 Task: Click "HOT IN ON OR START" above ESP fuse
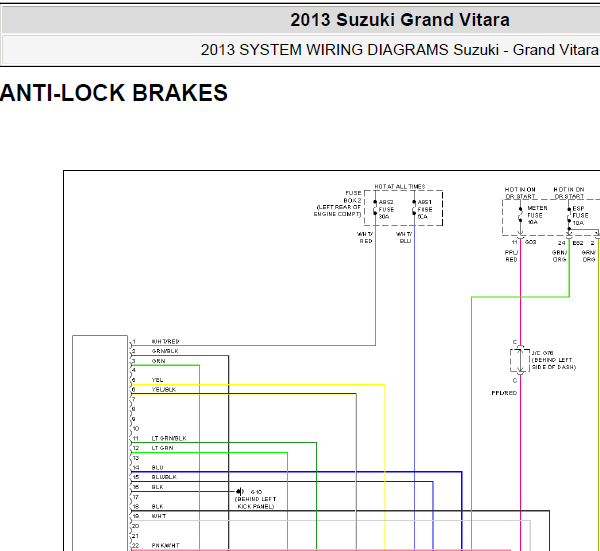(569, 193)
